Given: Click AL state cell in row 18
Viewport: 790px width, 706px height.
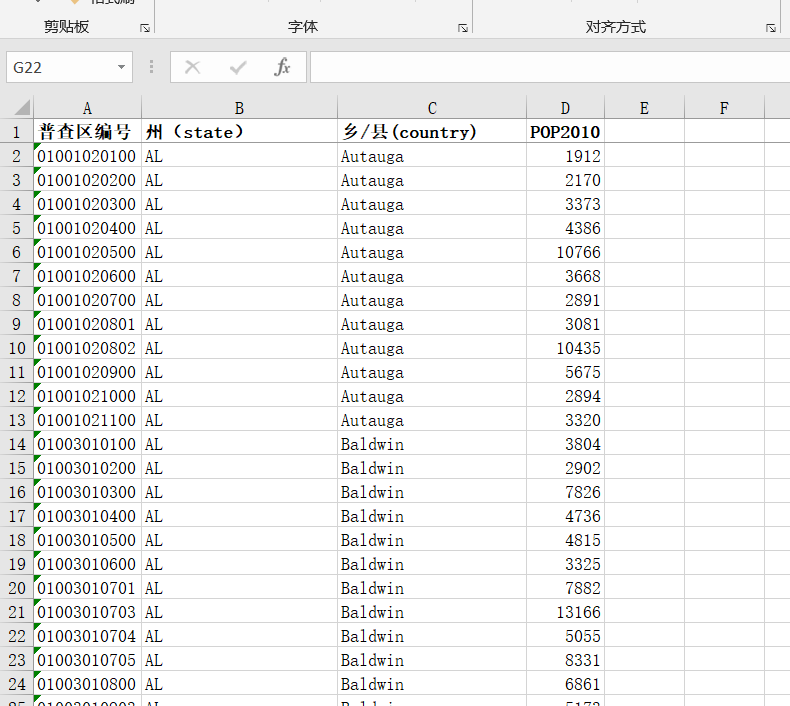Looking at the screenshot, I should (239, 540).
